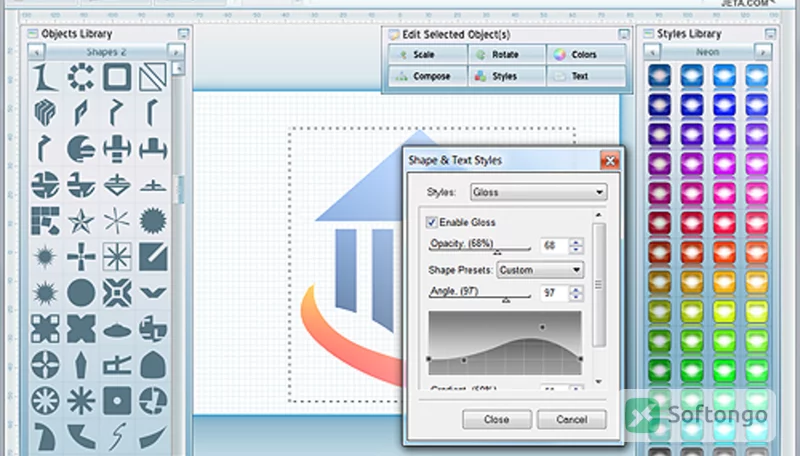Viewport: 800px width, 456px height.
Task: Select the five-point outlined star shape
Action: [x=81, y=221]
